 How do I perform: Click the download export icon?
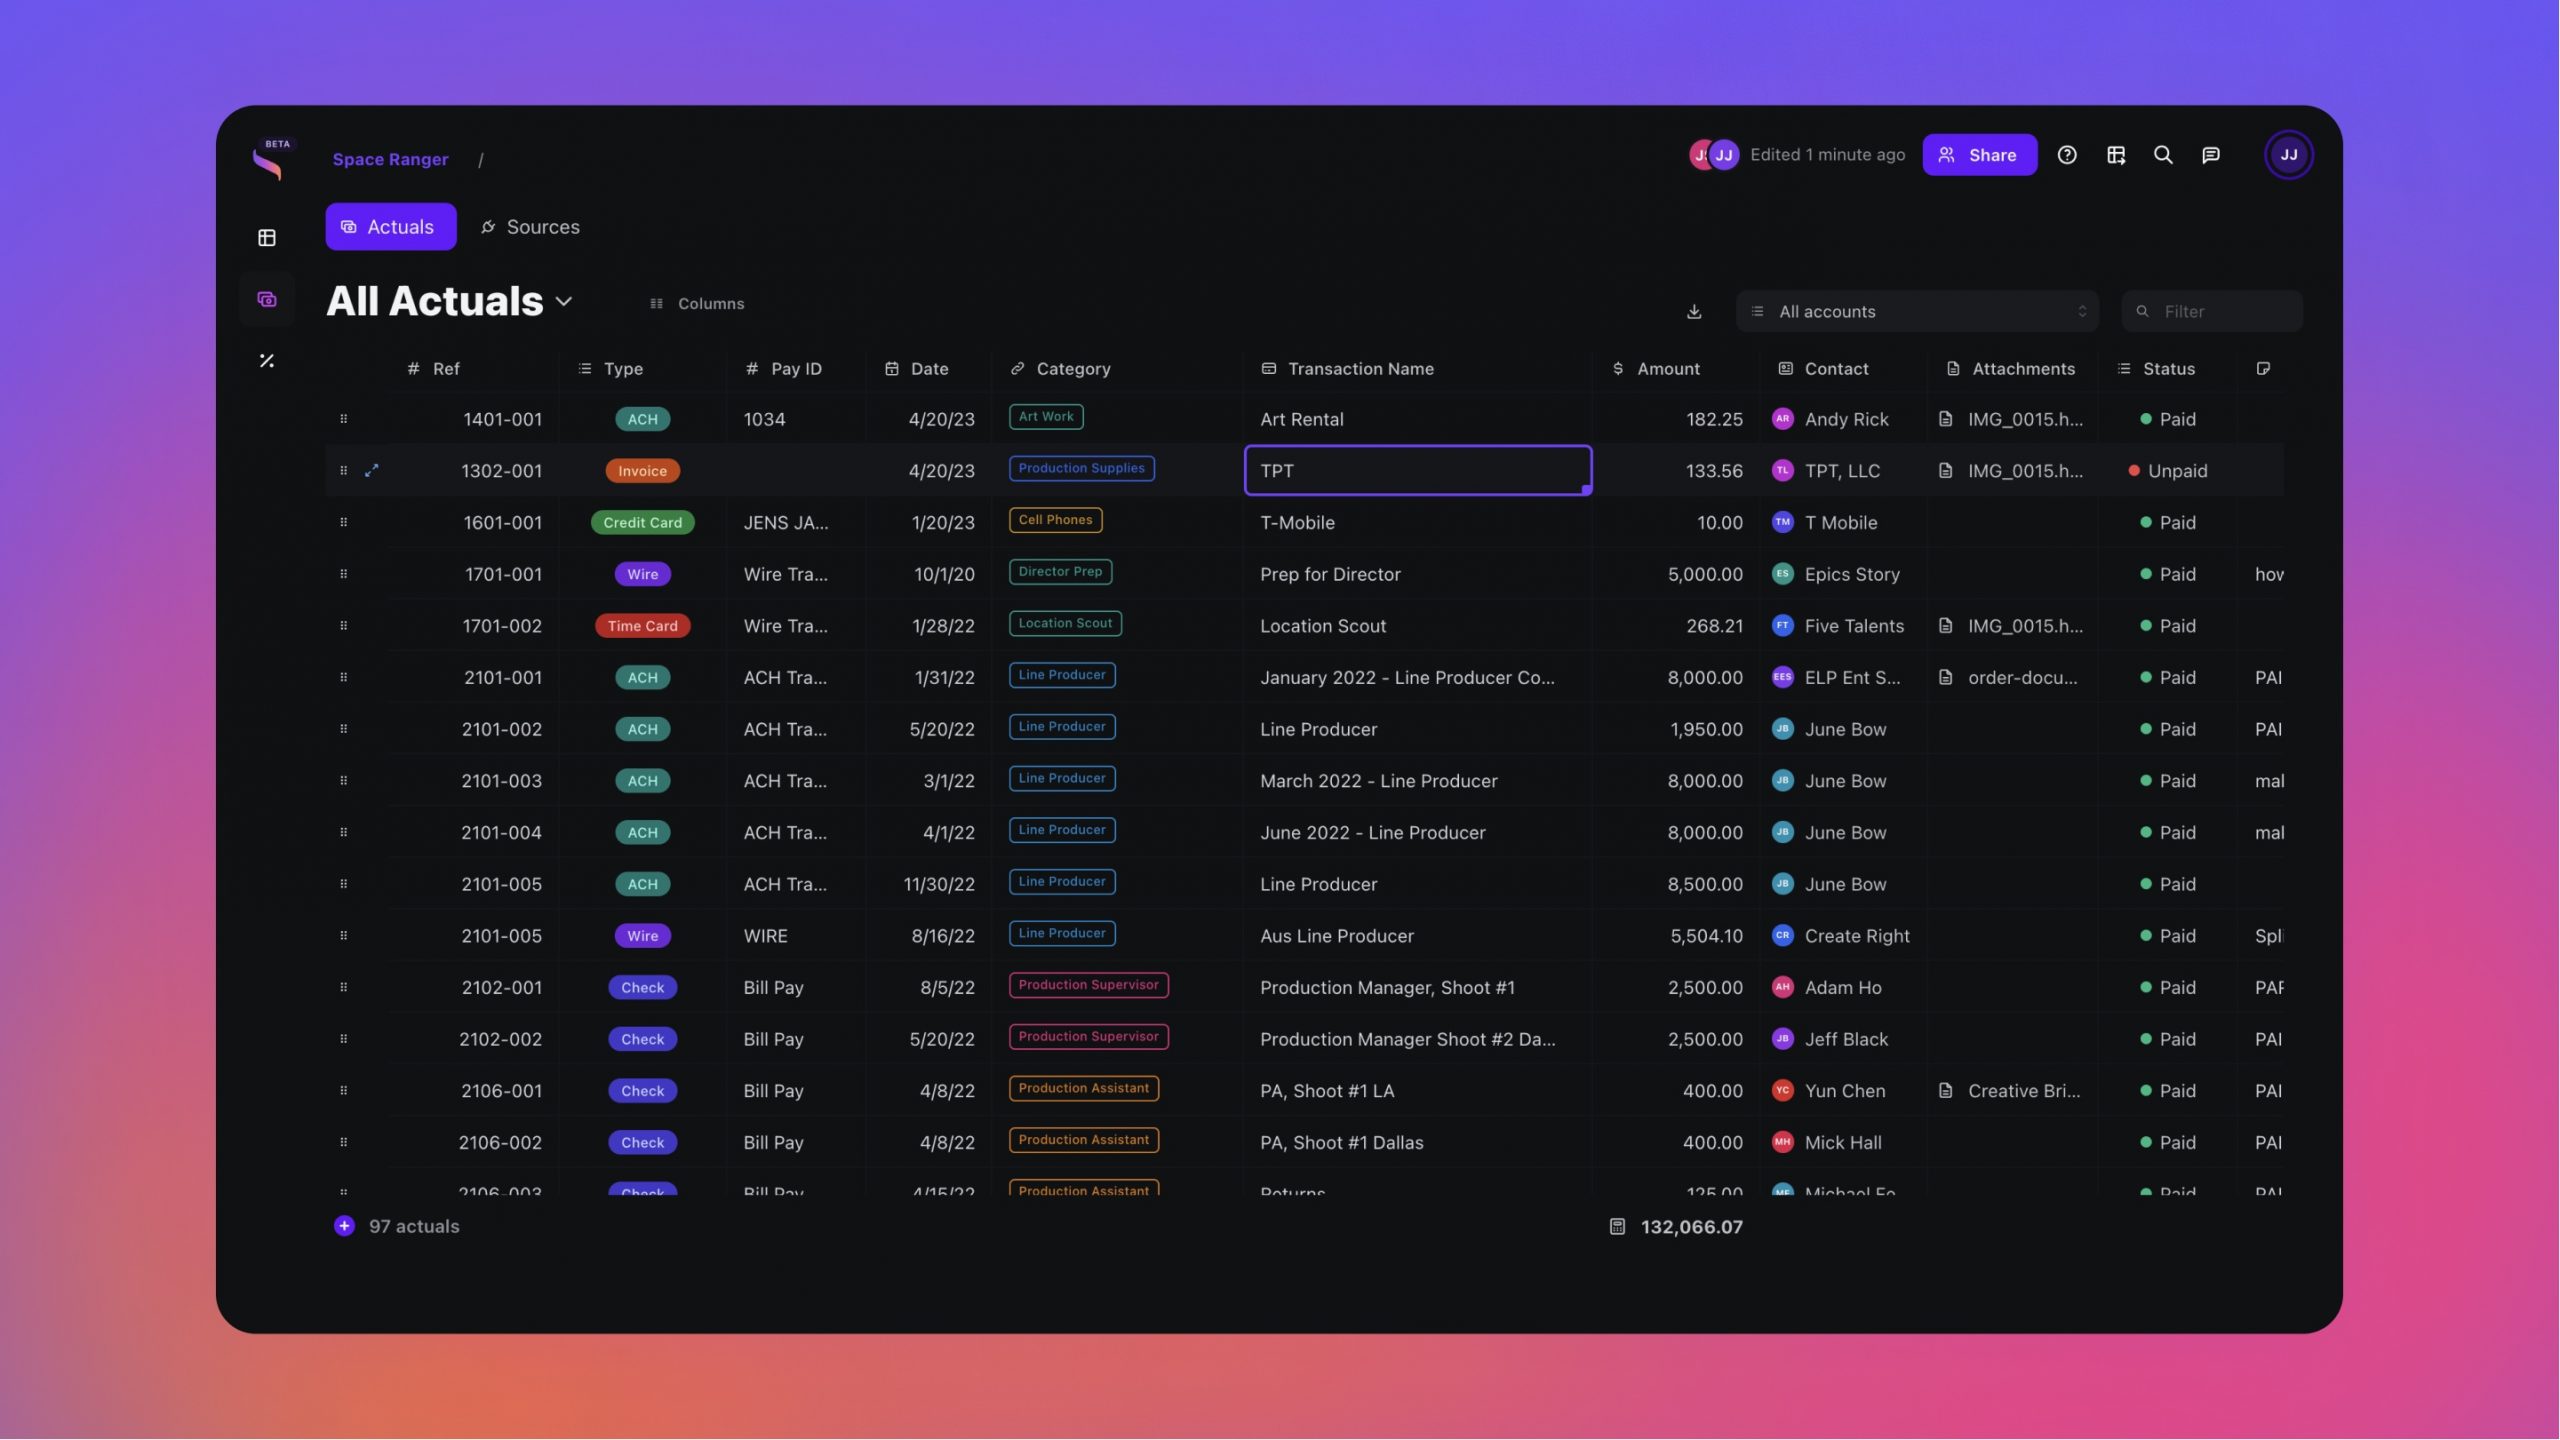tap(1693, 312)
